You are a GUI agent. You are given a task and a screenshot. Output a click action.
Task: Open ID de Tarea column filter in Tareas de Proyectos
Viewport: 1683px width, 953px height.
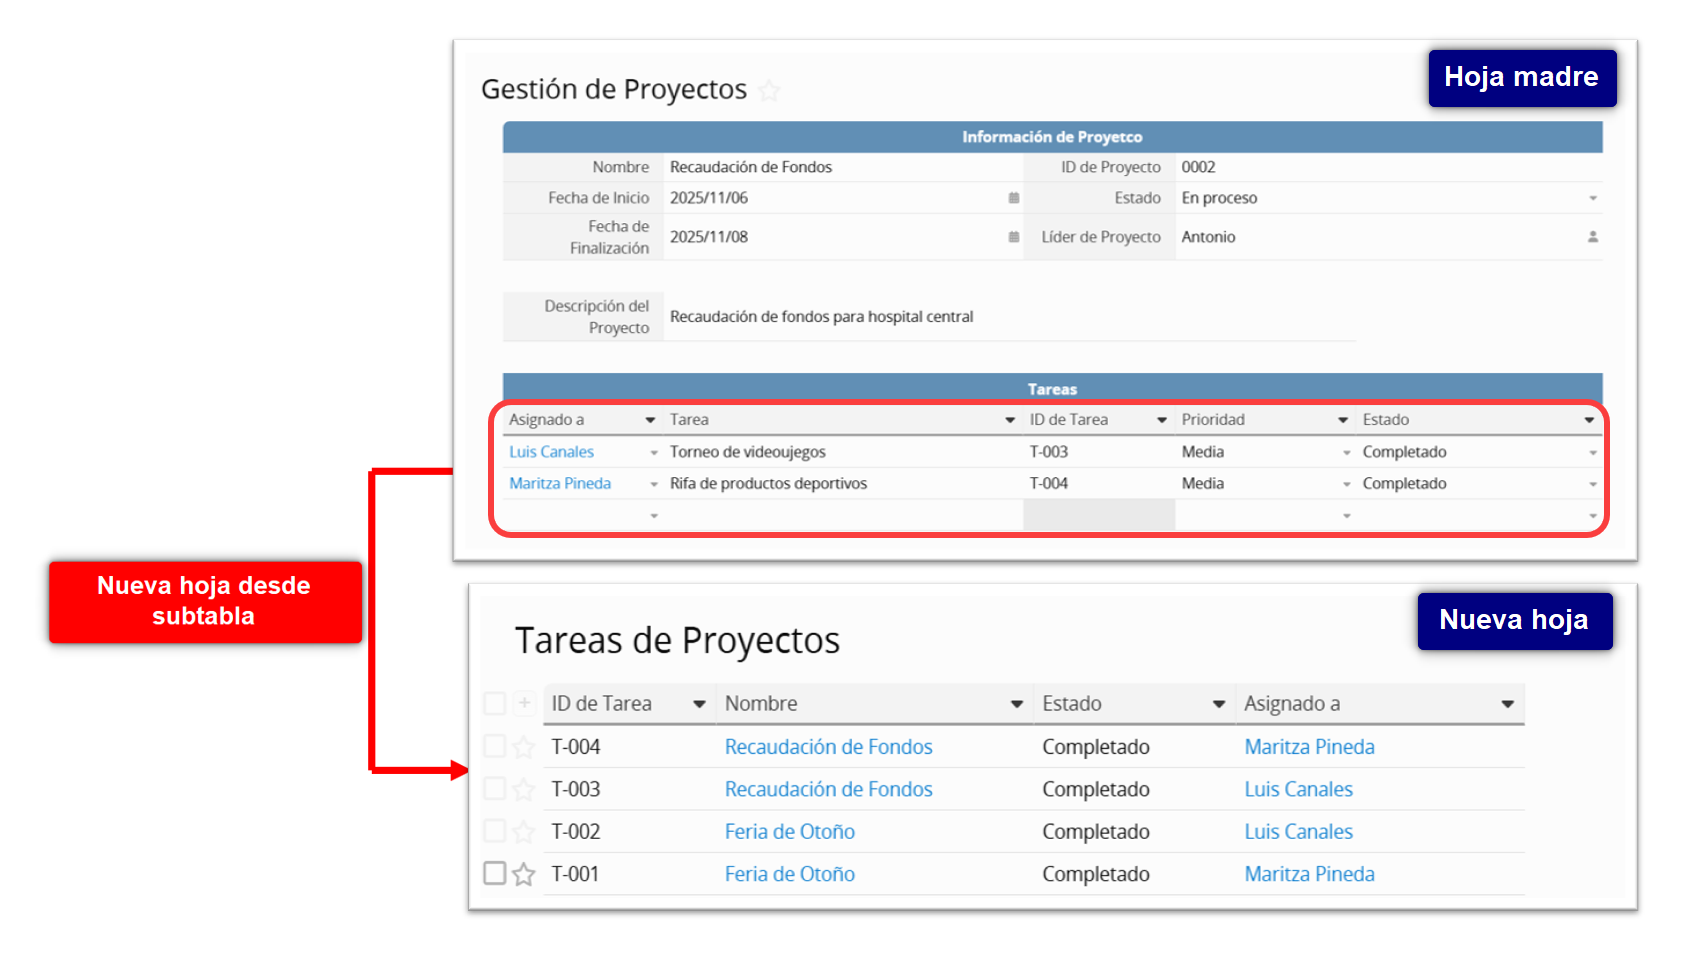(x=699, y=704)
